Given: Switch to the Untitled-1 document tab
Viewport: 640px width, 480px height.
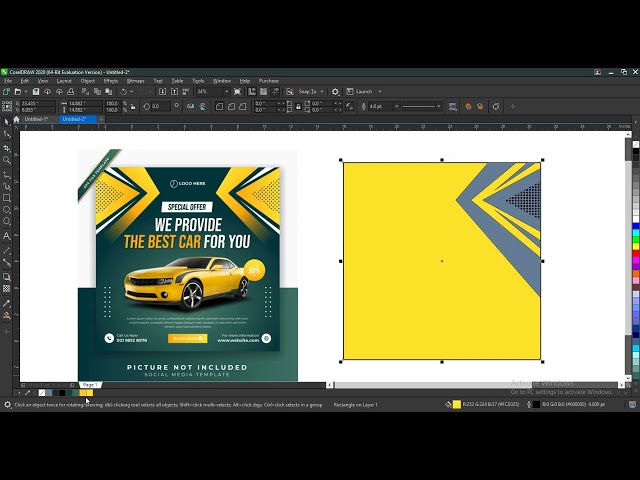Looking at the screenshot, I should tap(36, 119).
